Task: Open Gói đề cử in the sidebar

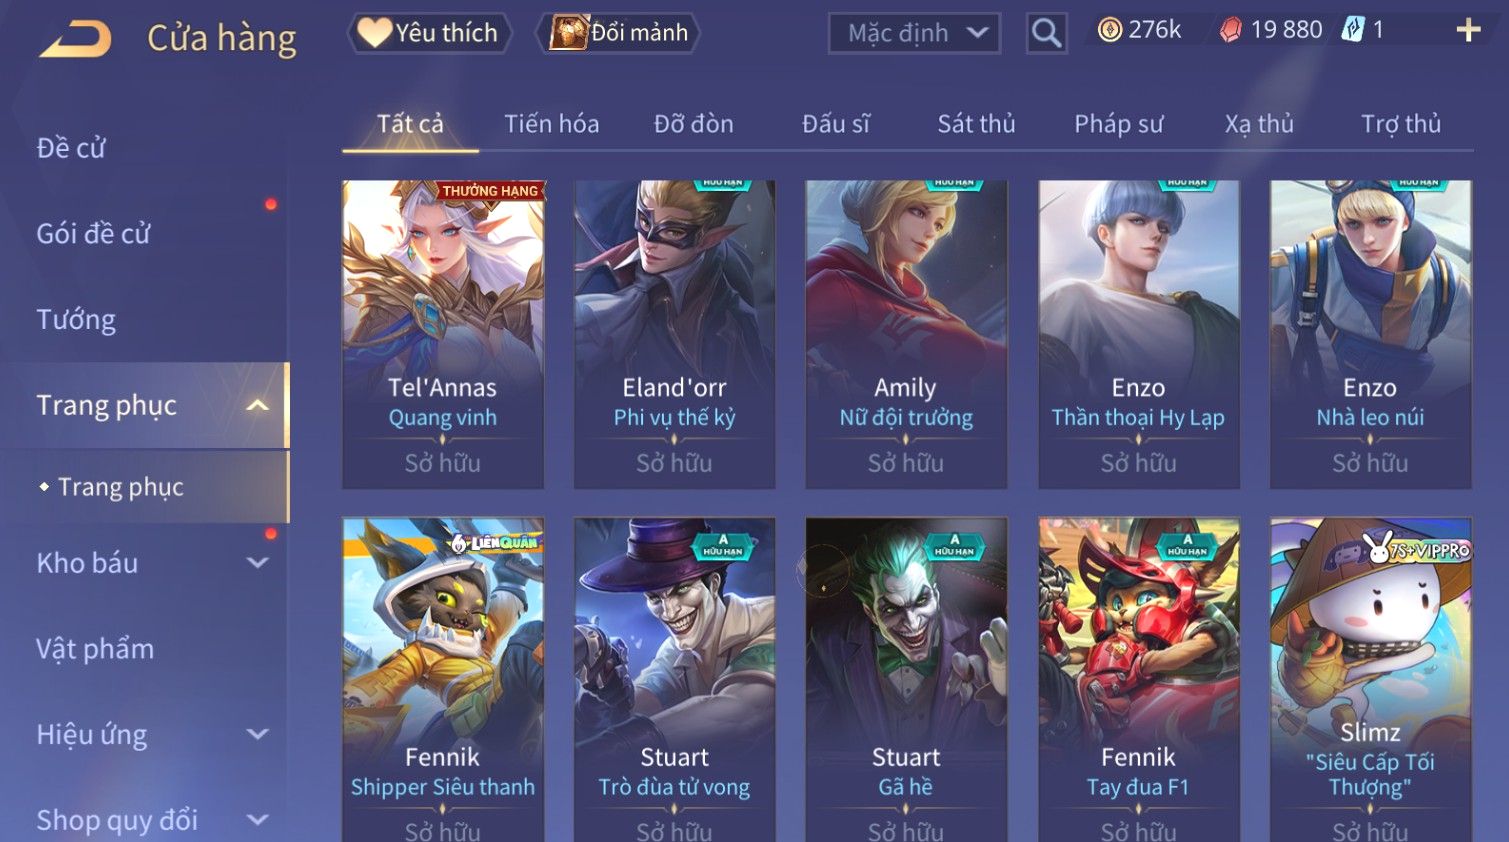Action: [93, 234]
